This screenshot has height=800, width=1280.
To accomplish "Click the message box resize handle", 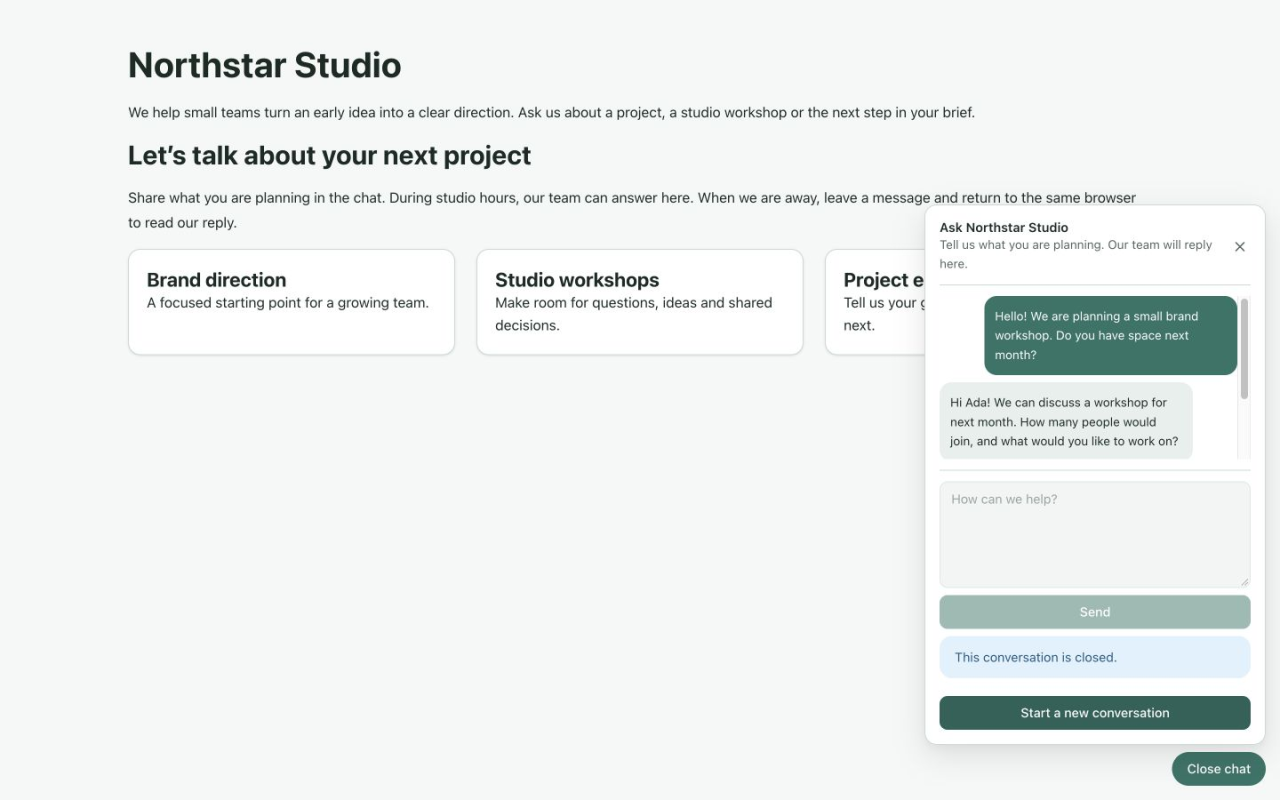I will click(1244, 582).
